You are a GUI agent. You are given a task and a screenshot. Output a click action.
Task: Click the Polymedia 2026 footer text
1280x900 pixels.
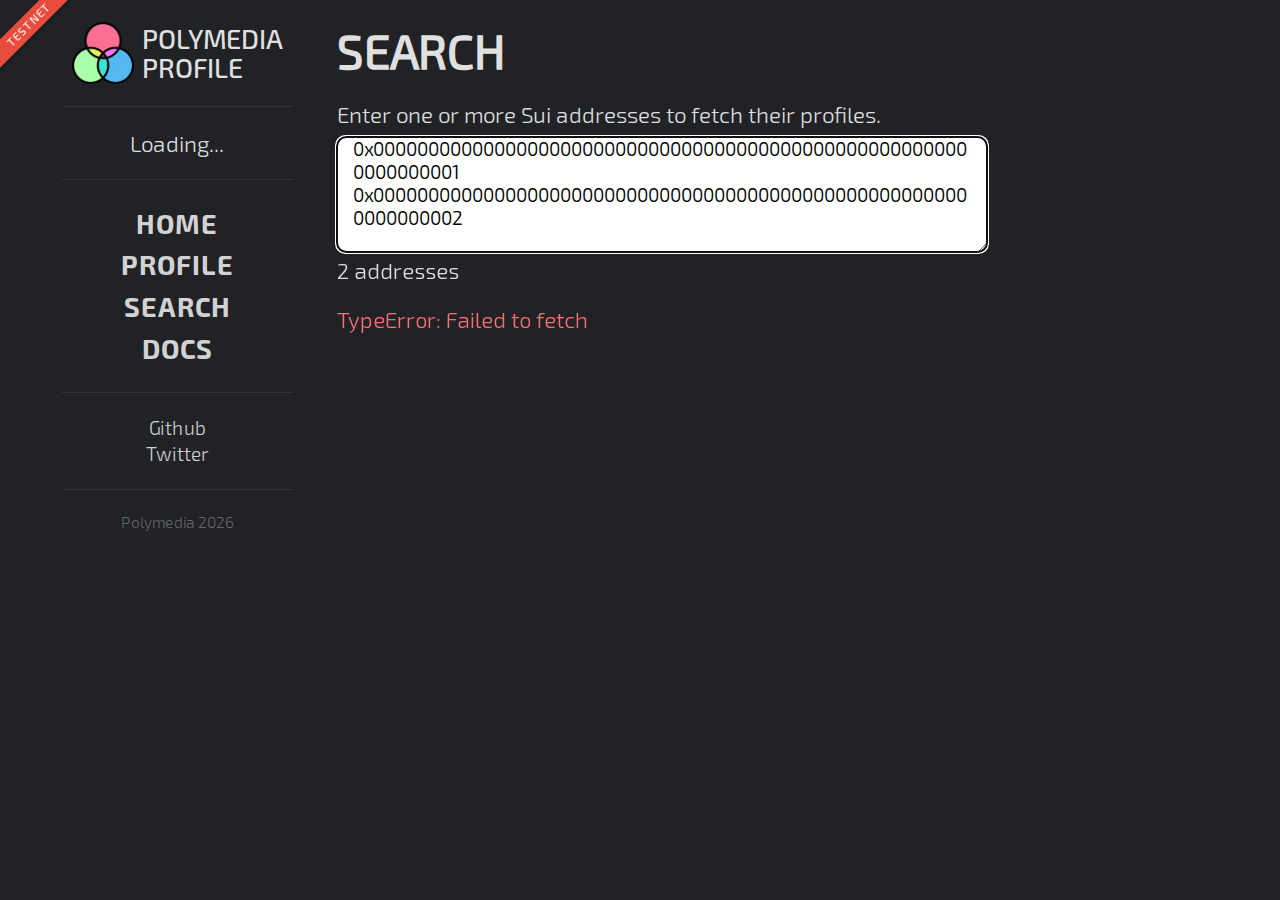coord(177,522)
